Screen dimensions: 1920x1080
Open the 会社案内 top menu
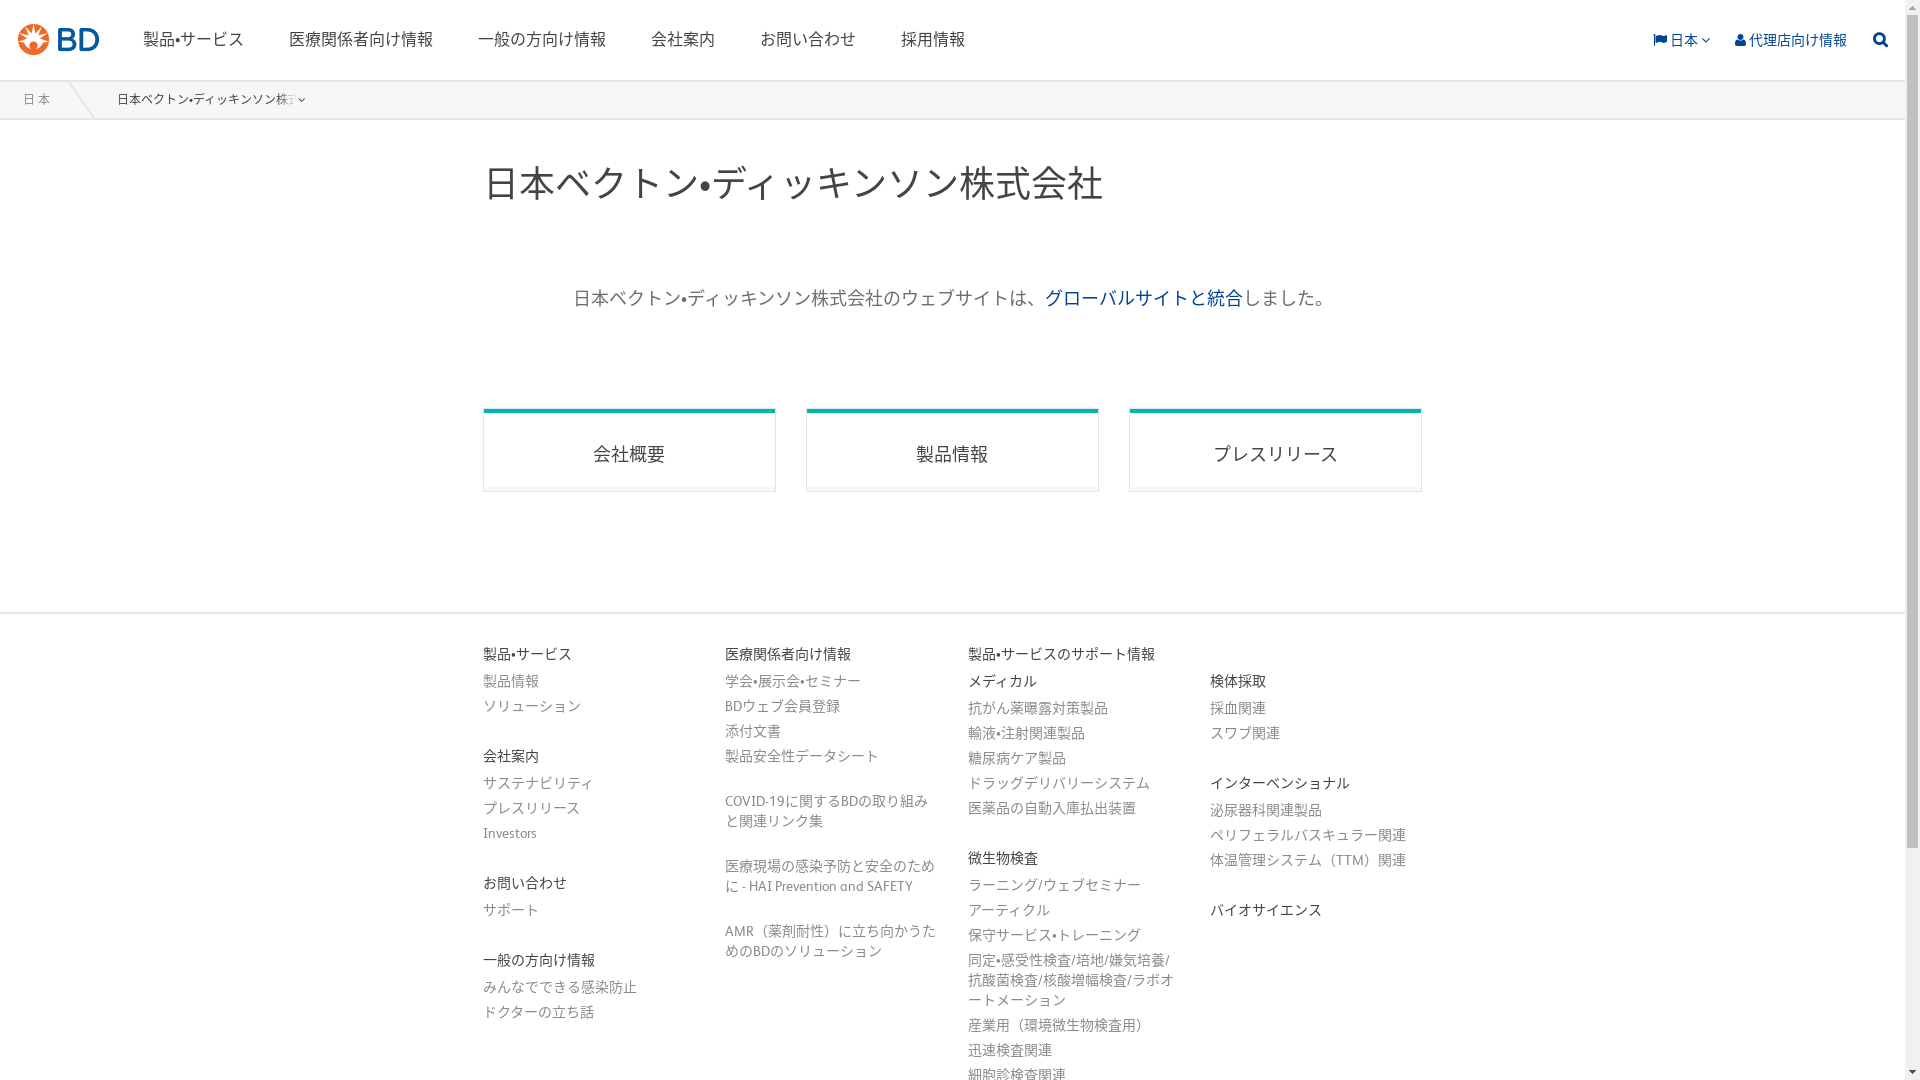click(x=683, y=39)
